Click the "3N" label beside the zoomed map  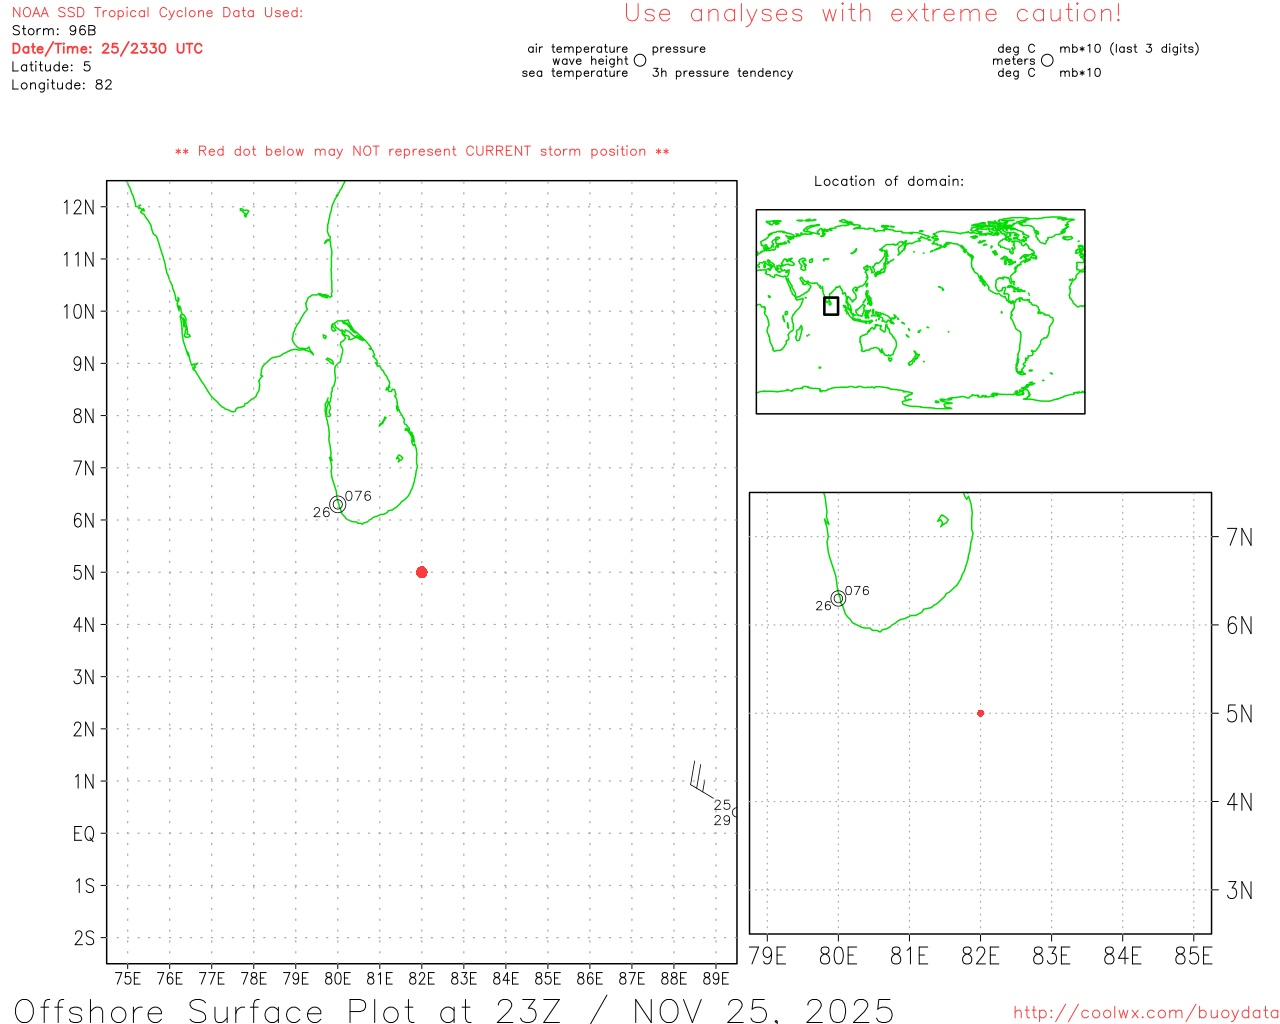pyautogui.click(x=1239, y=890)
